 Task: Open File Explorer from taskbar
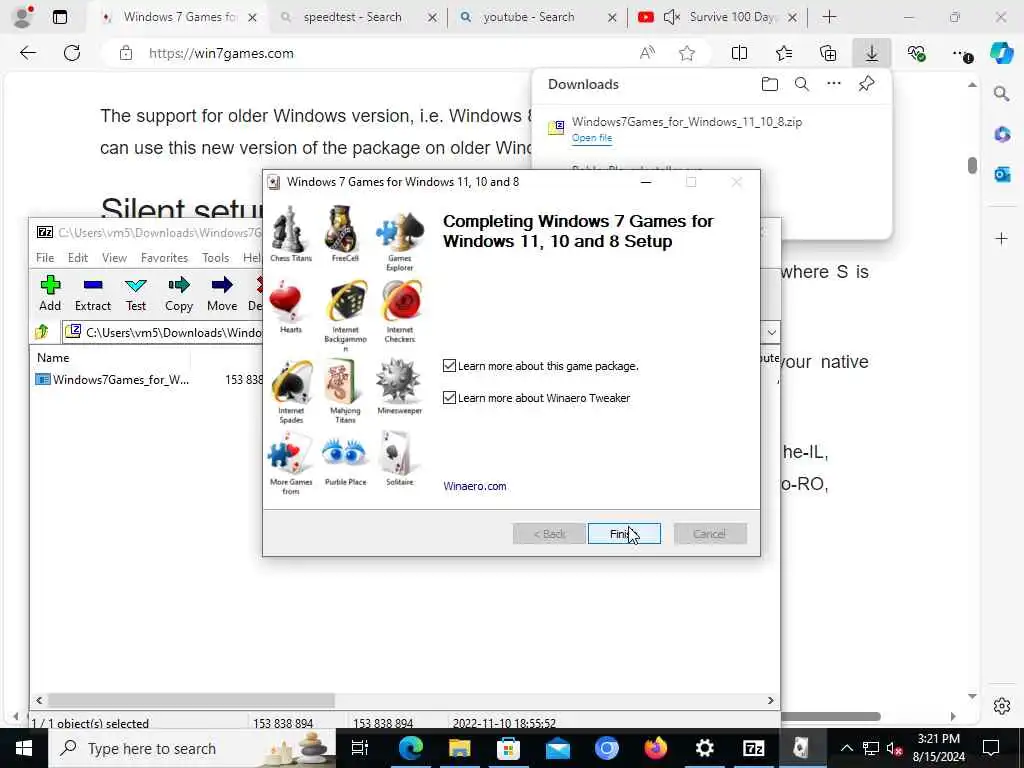coord(459,748)
